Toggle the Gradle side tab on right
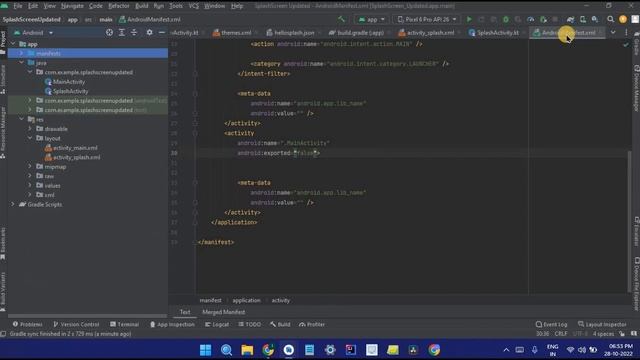This screenshot has height=360, width=640. (636, 45)
